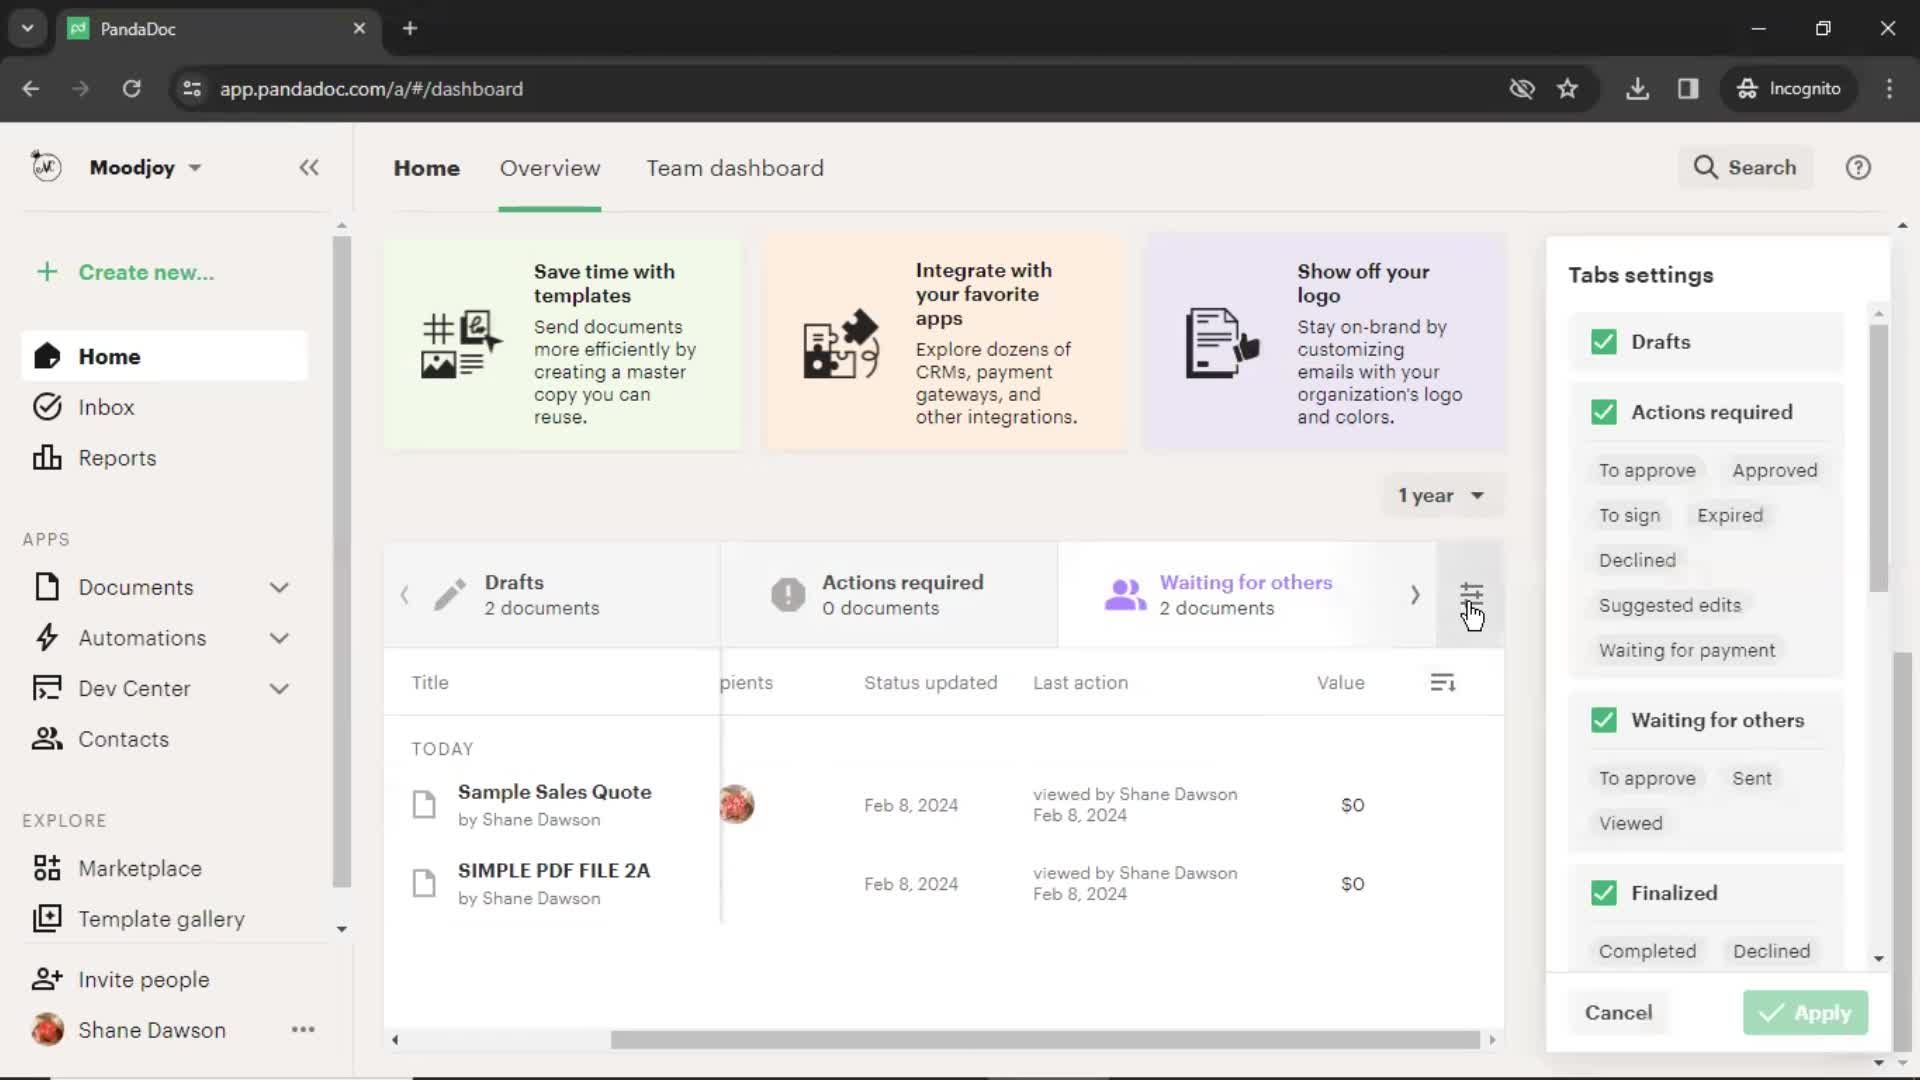The image size is (1920, 1080).
Task: Click Invite people in the sidebar
Action: tap(143, 980)
